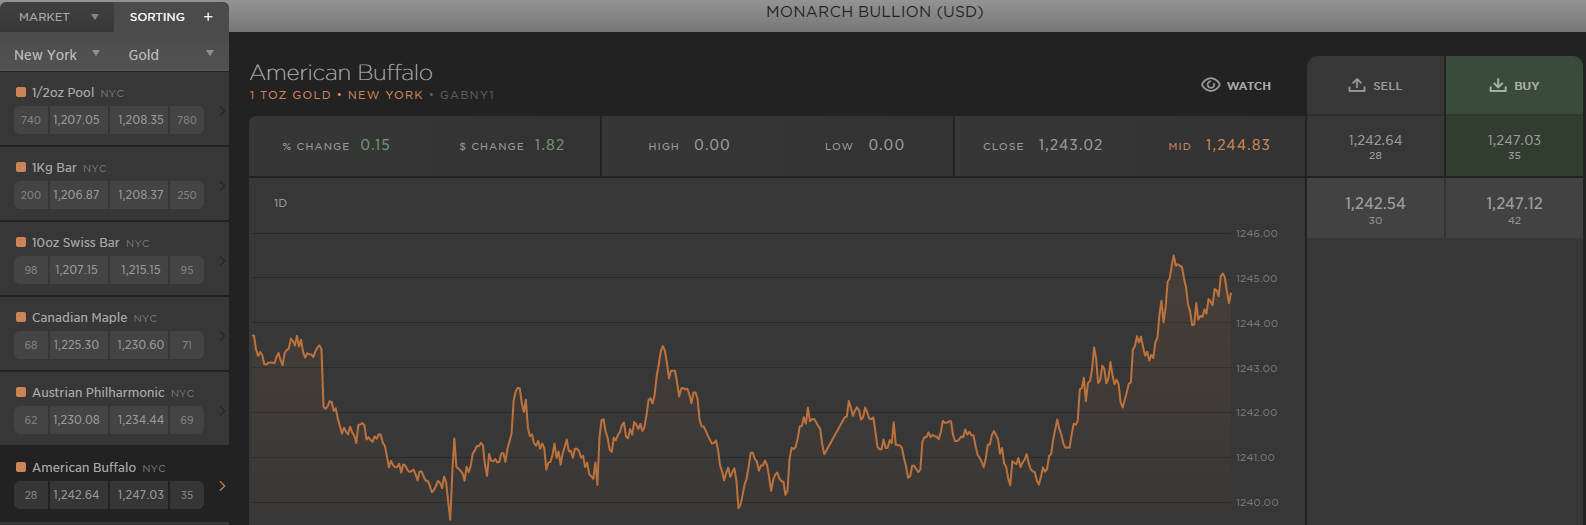Viewport: 1586px width, 525px height.
Task: Expand the 10oz Swiss Bar row chevron
Action: (222, 261)
